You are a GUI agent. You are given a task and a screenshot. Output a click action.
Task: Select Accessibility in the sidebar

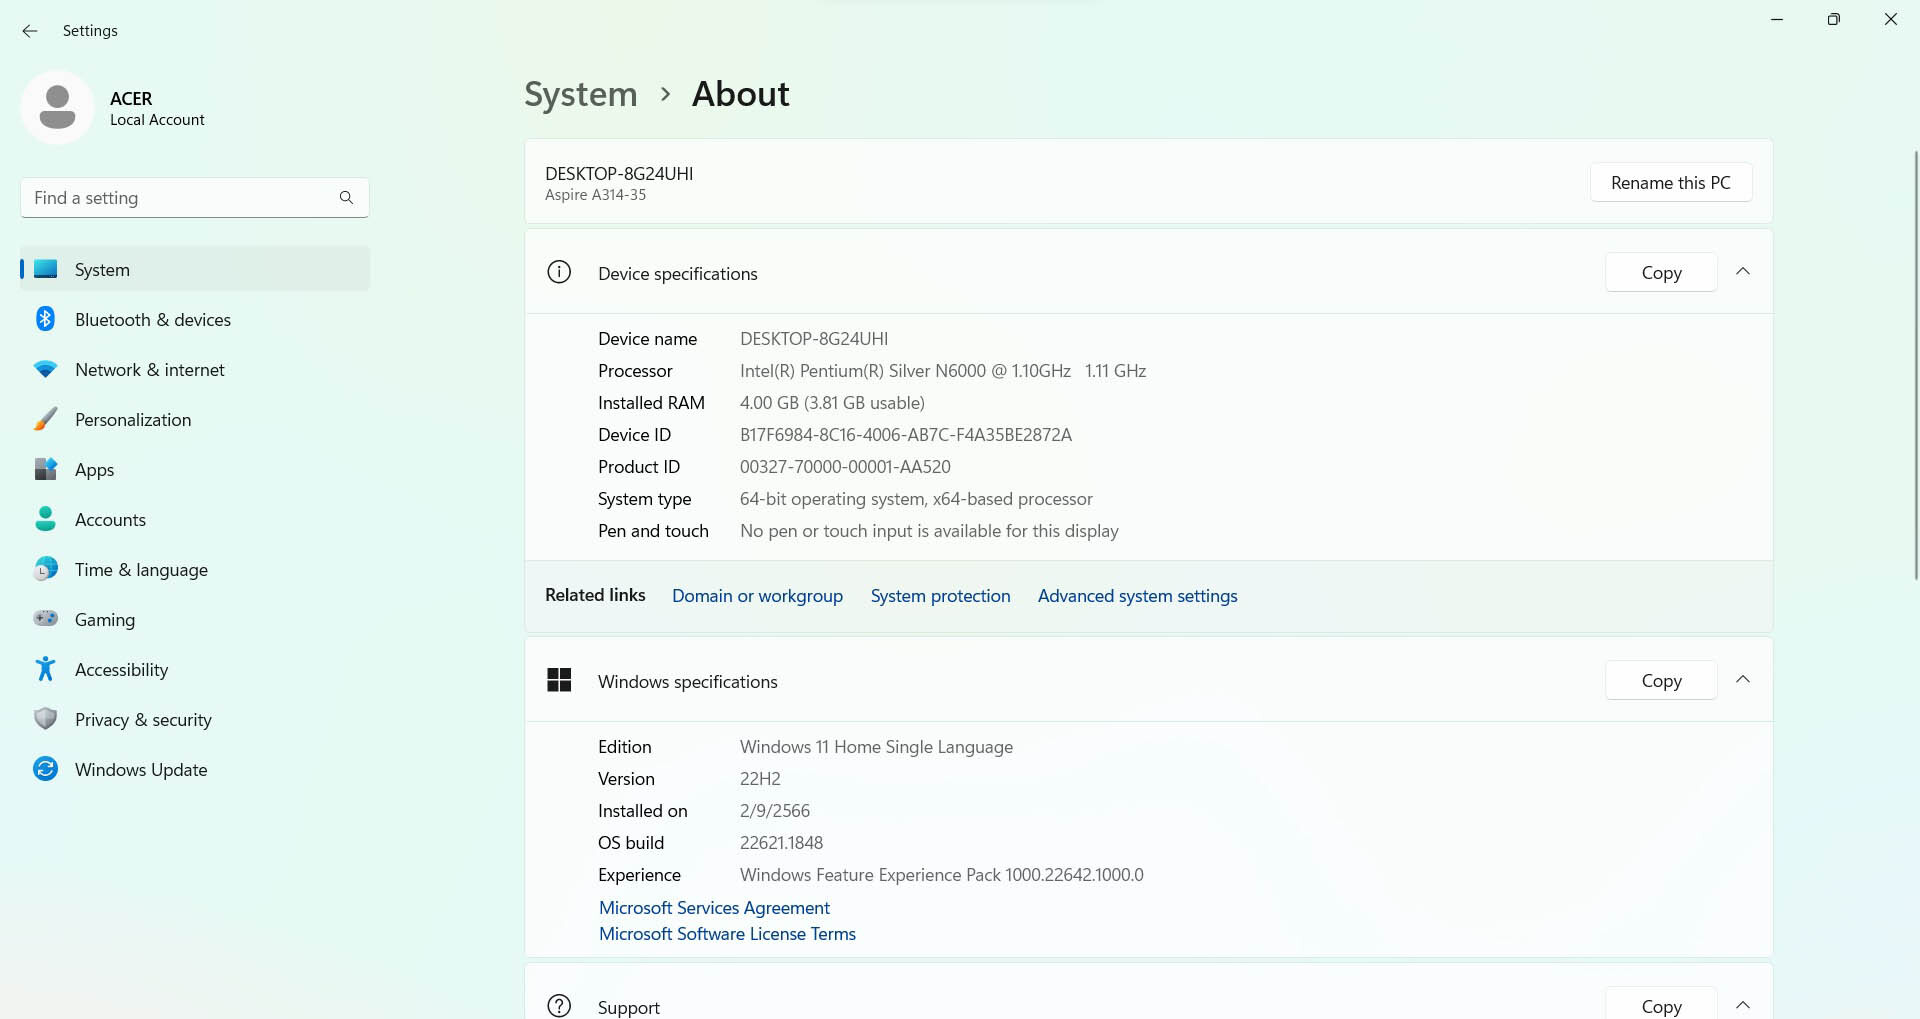(195, 669)
